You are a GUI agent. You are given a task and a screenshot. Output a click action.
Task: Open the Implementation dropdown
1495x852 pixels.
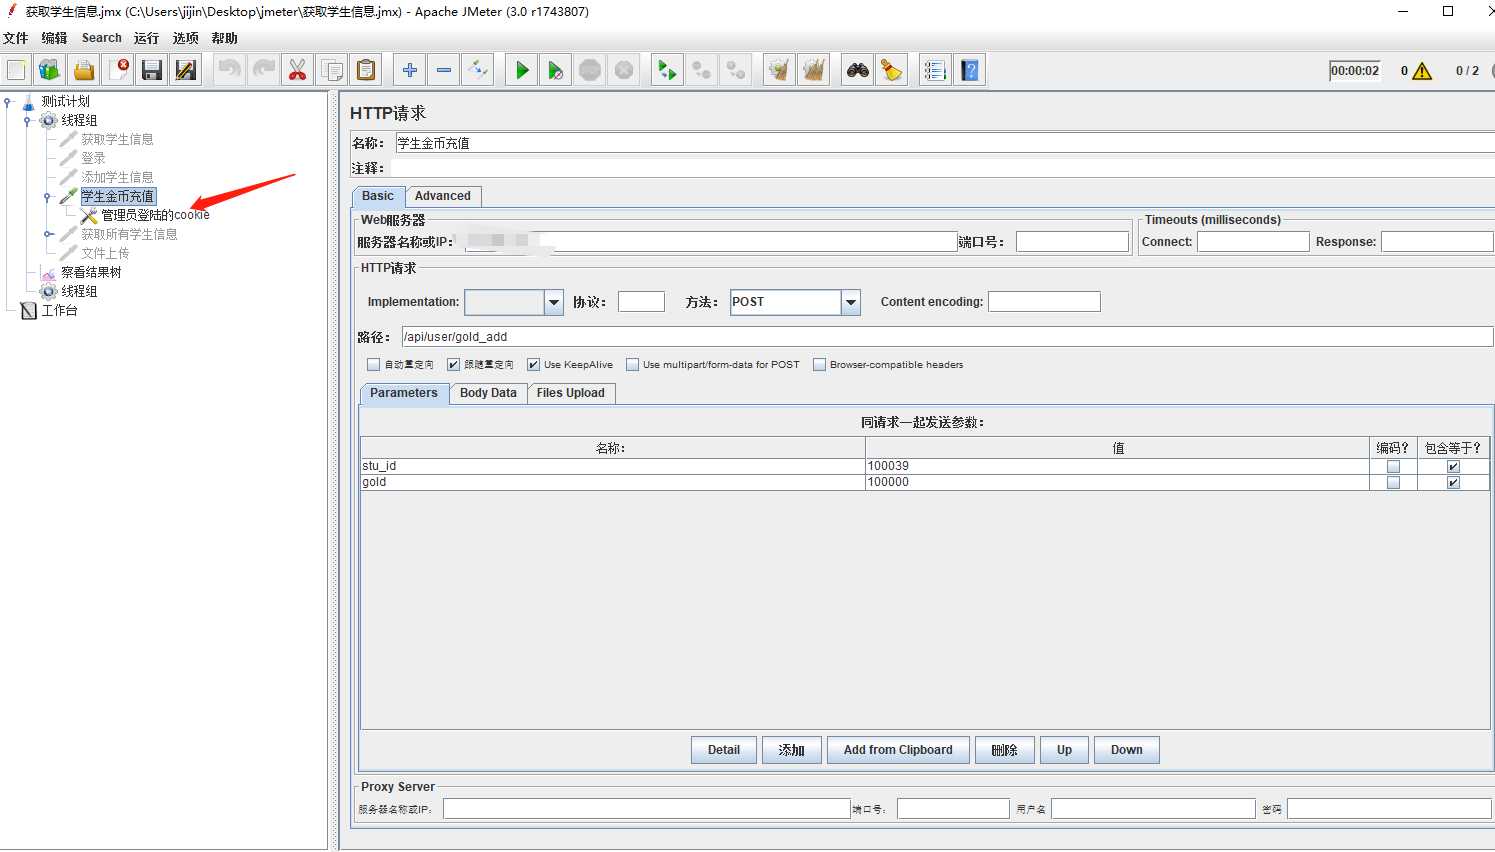(x=554, y=302)
